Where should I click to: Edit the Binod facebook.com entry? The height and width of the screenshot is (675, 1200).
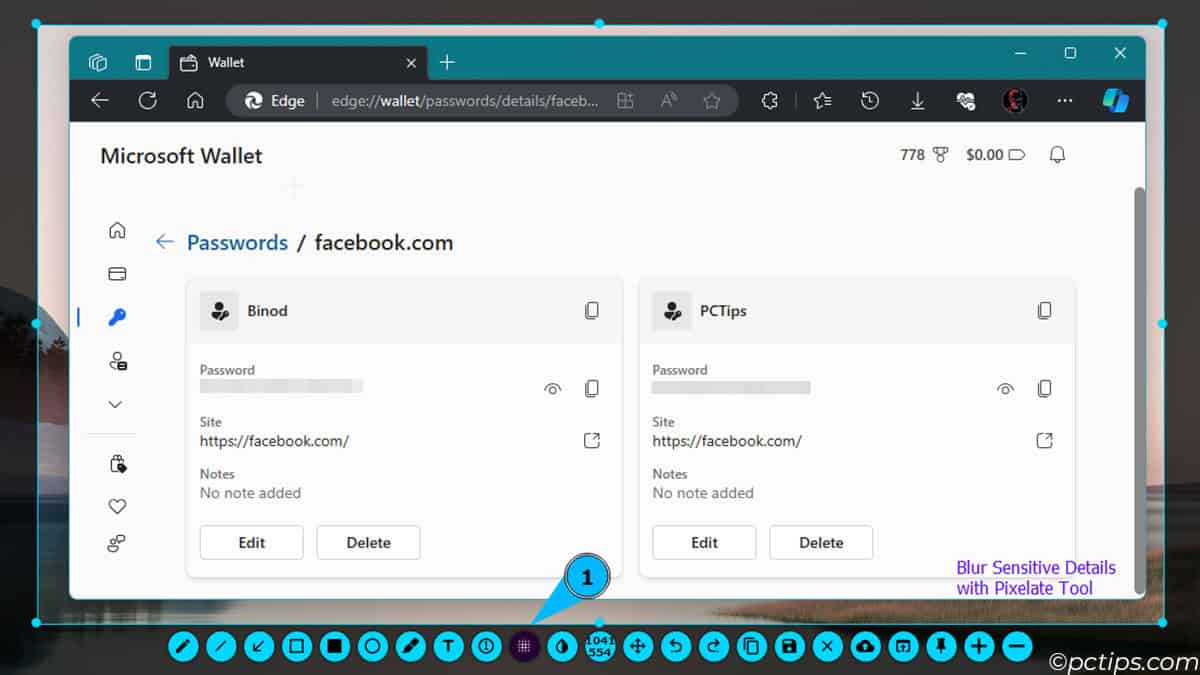(251, 542)
